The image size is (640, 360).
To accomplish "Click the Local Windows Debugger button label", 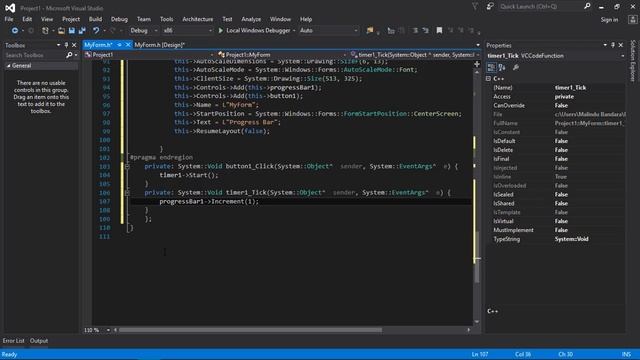I will (x=258, y=31).
